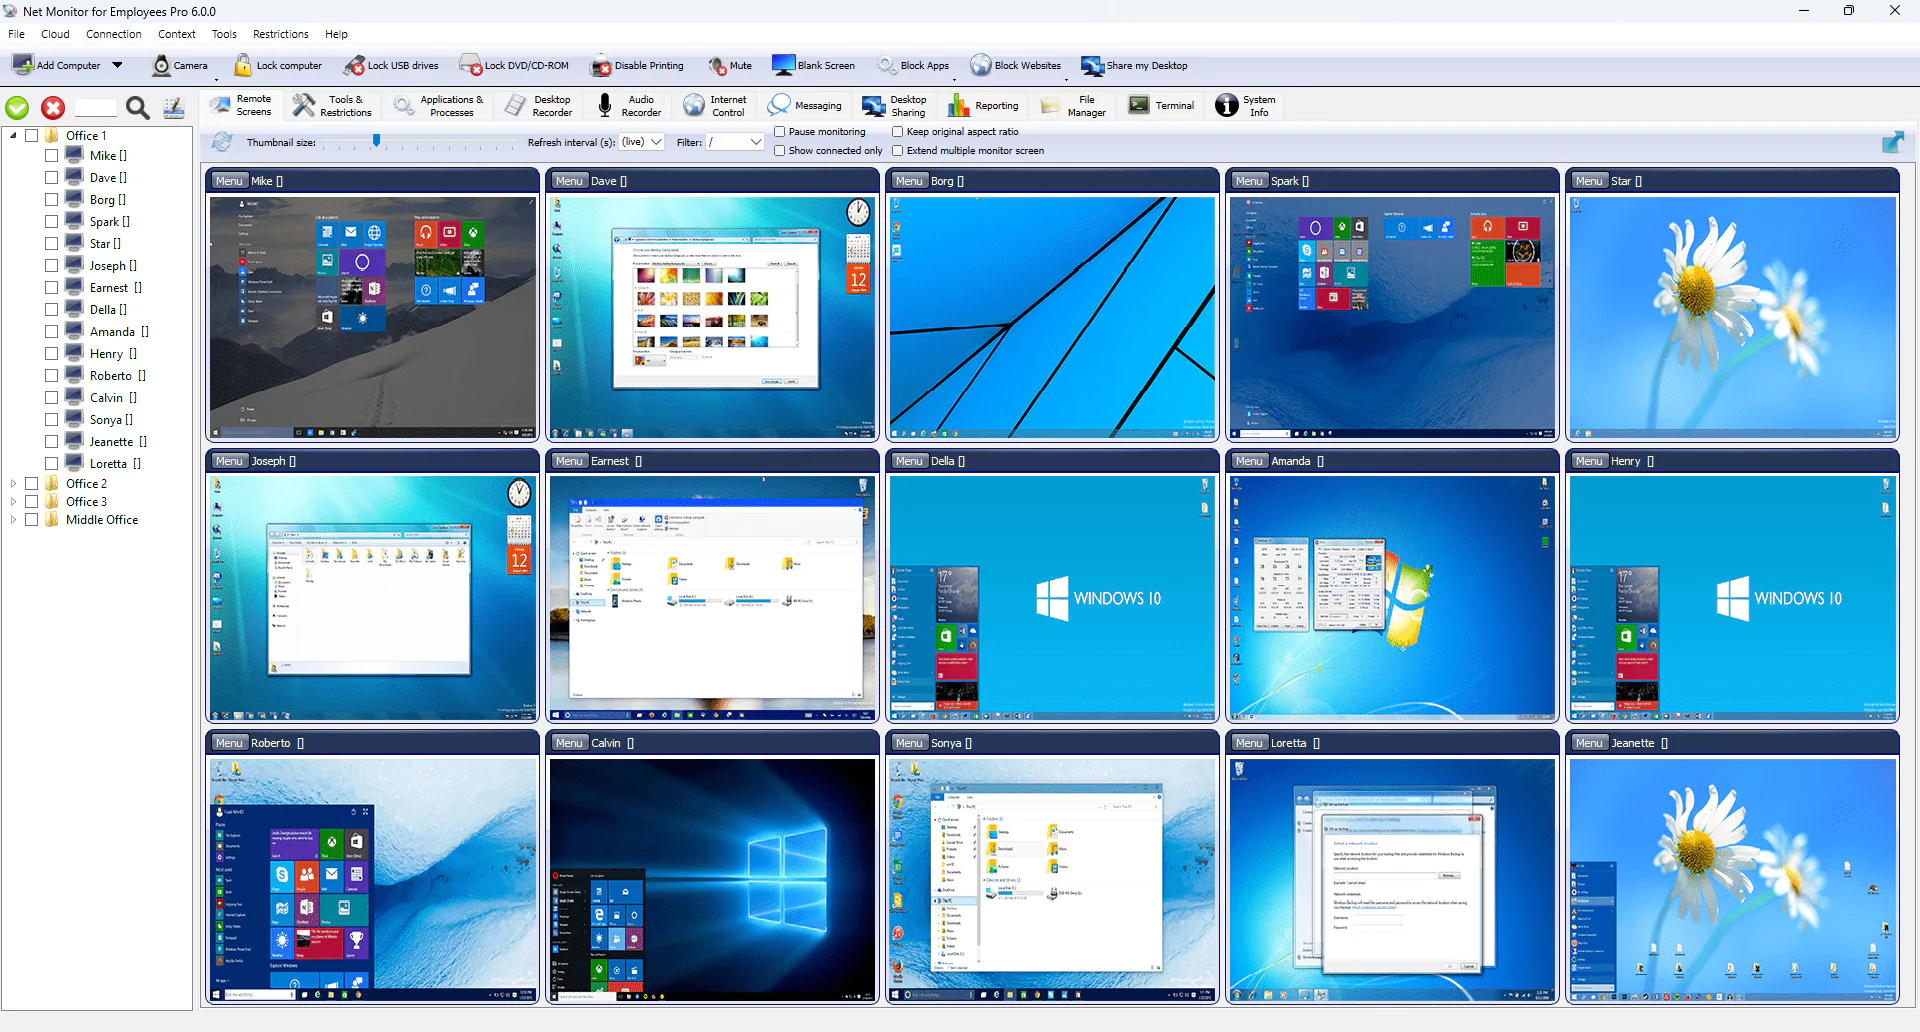Switch to Remote Screens view

[x=241, y=105]
